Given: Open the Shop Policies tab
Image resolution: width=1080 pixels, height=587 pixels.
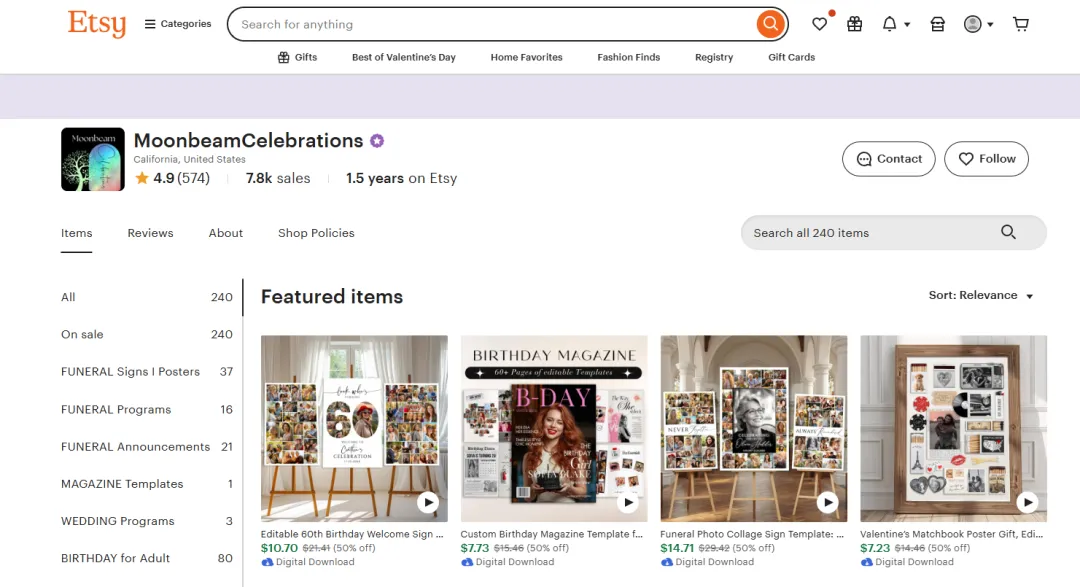Looking at the screenshot, I should pos(316,233).
